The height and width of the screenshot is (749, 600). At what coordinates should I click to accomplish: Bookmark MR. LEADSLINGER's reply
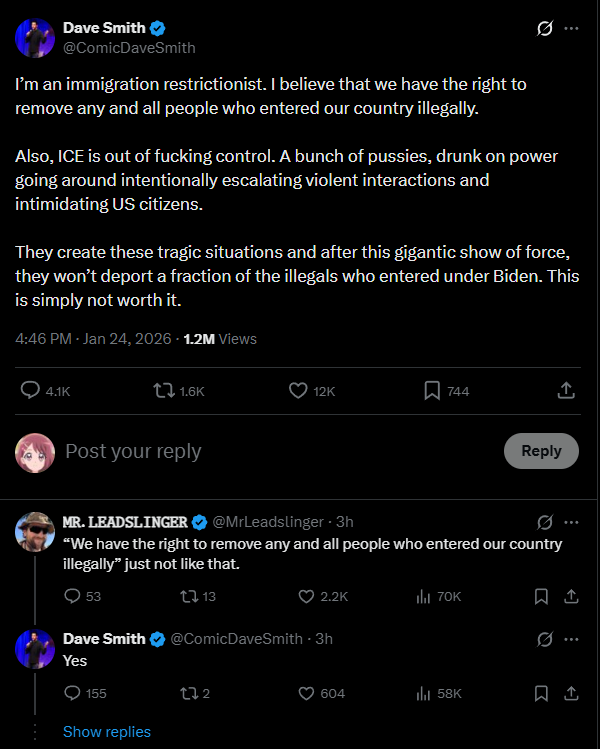point(541,596)
